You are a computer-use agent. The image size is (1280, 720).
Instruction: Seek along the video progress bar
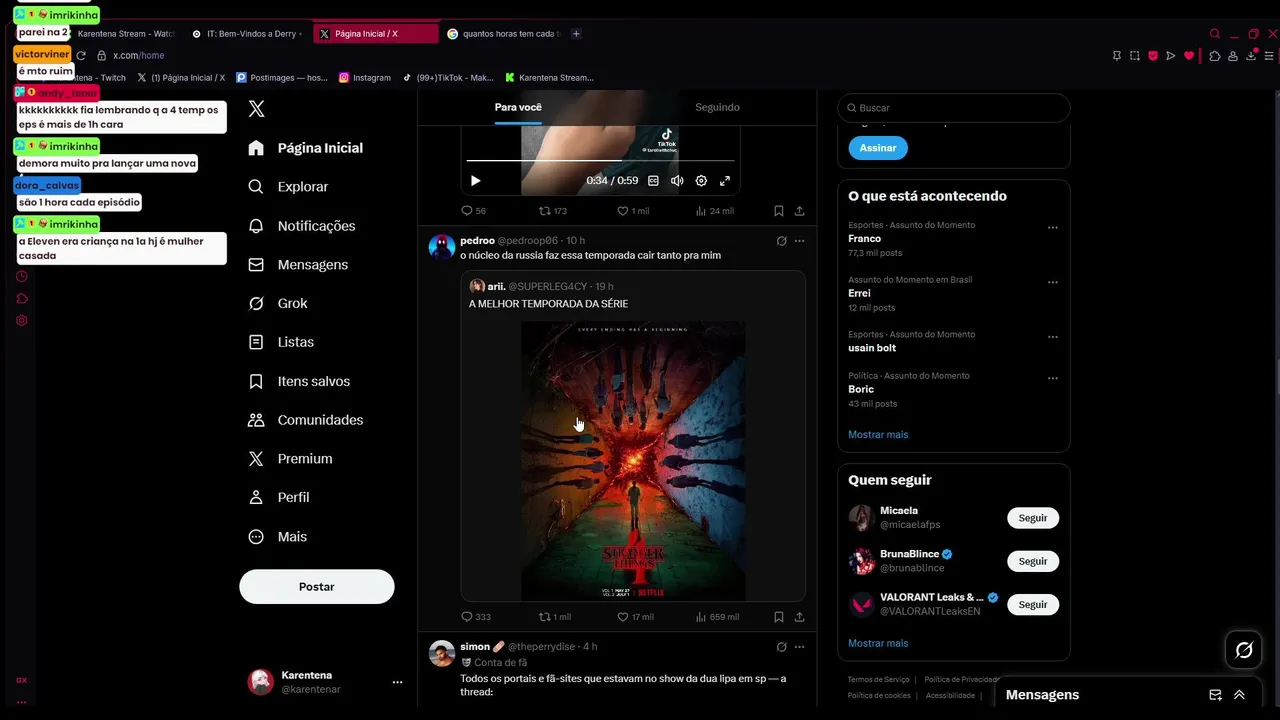pyautogui.click(x=600, y=160)
